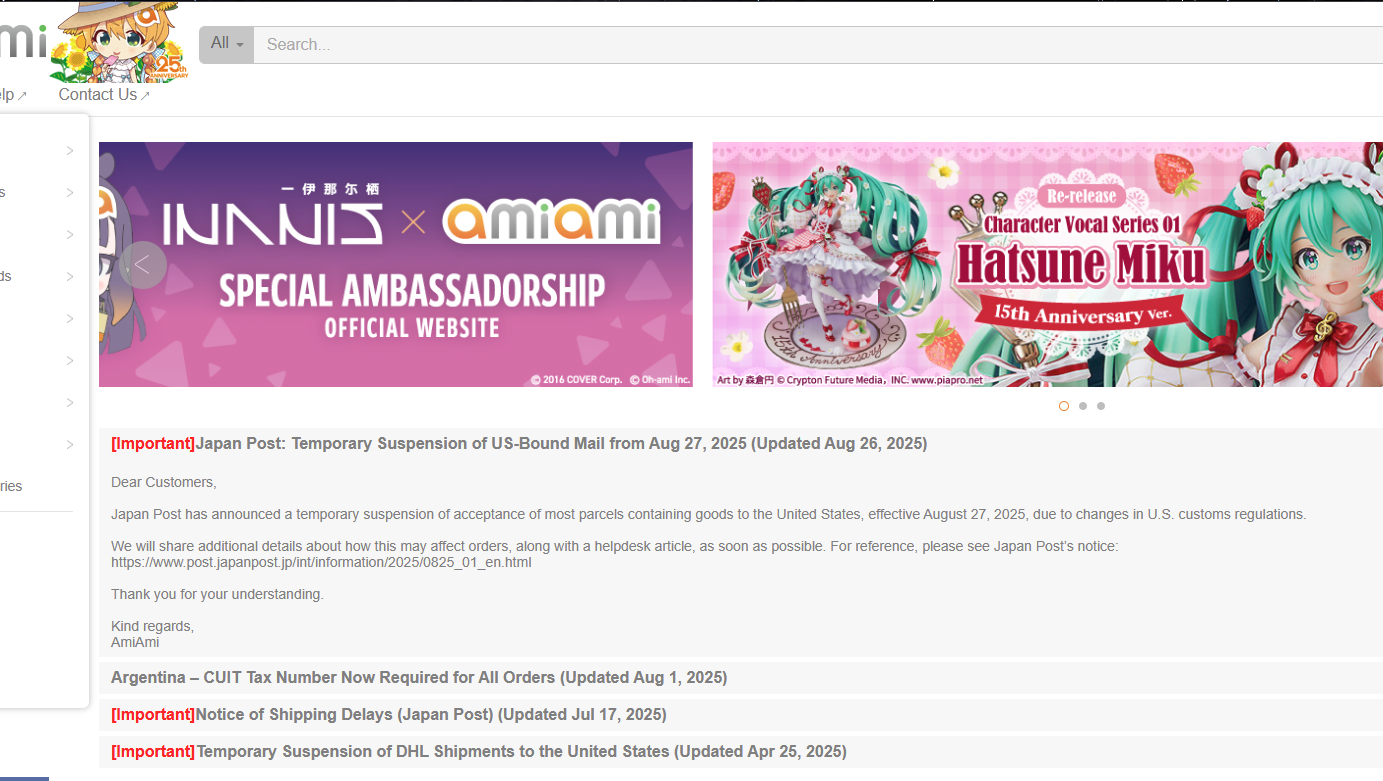
Task: Expand the last sidebar category arrow
Action: pos(70,445)
